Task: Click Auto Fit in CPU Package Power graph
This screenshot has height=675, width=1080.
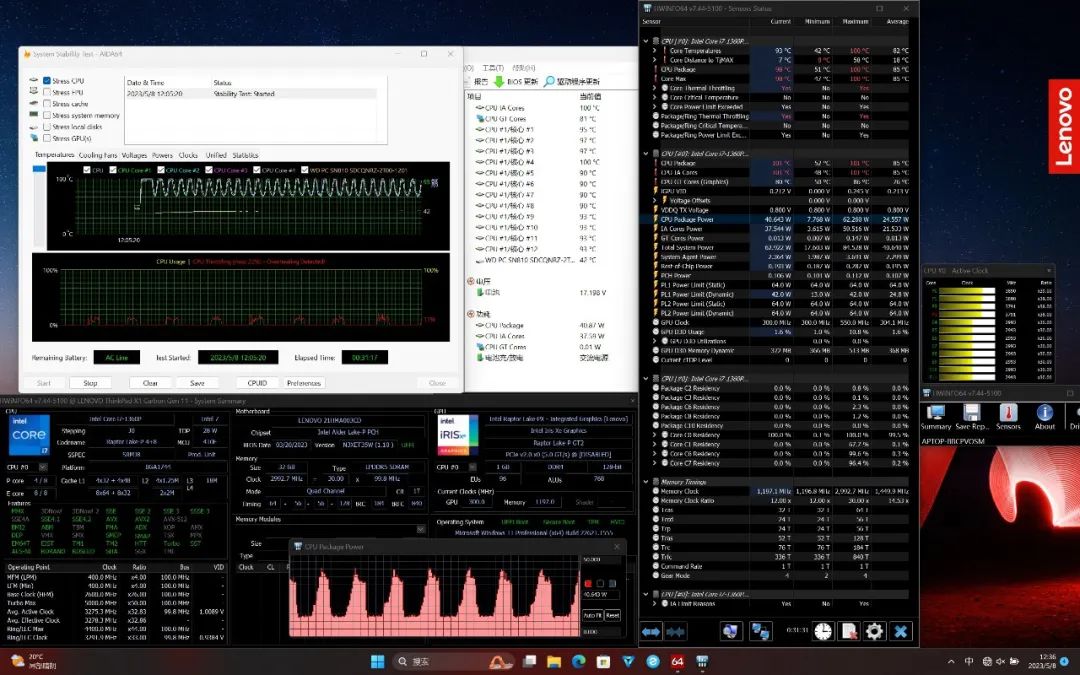Action: (x=592, y=615)
